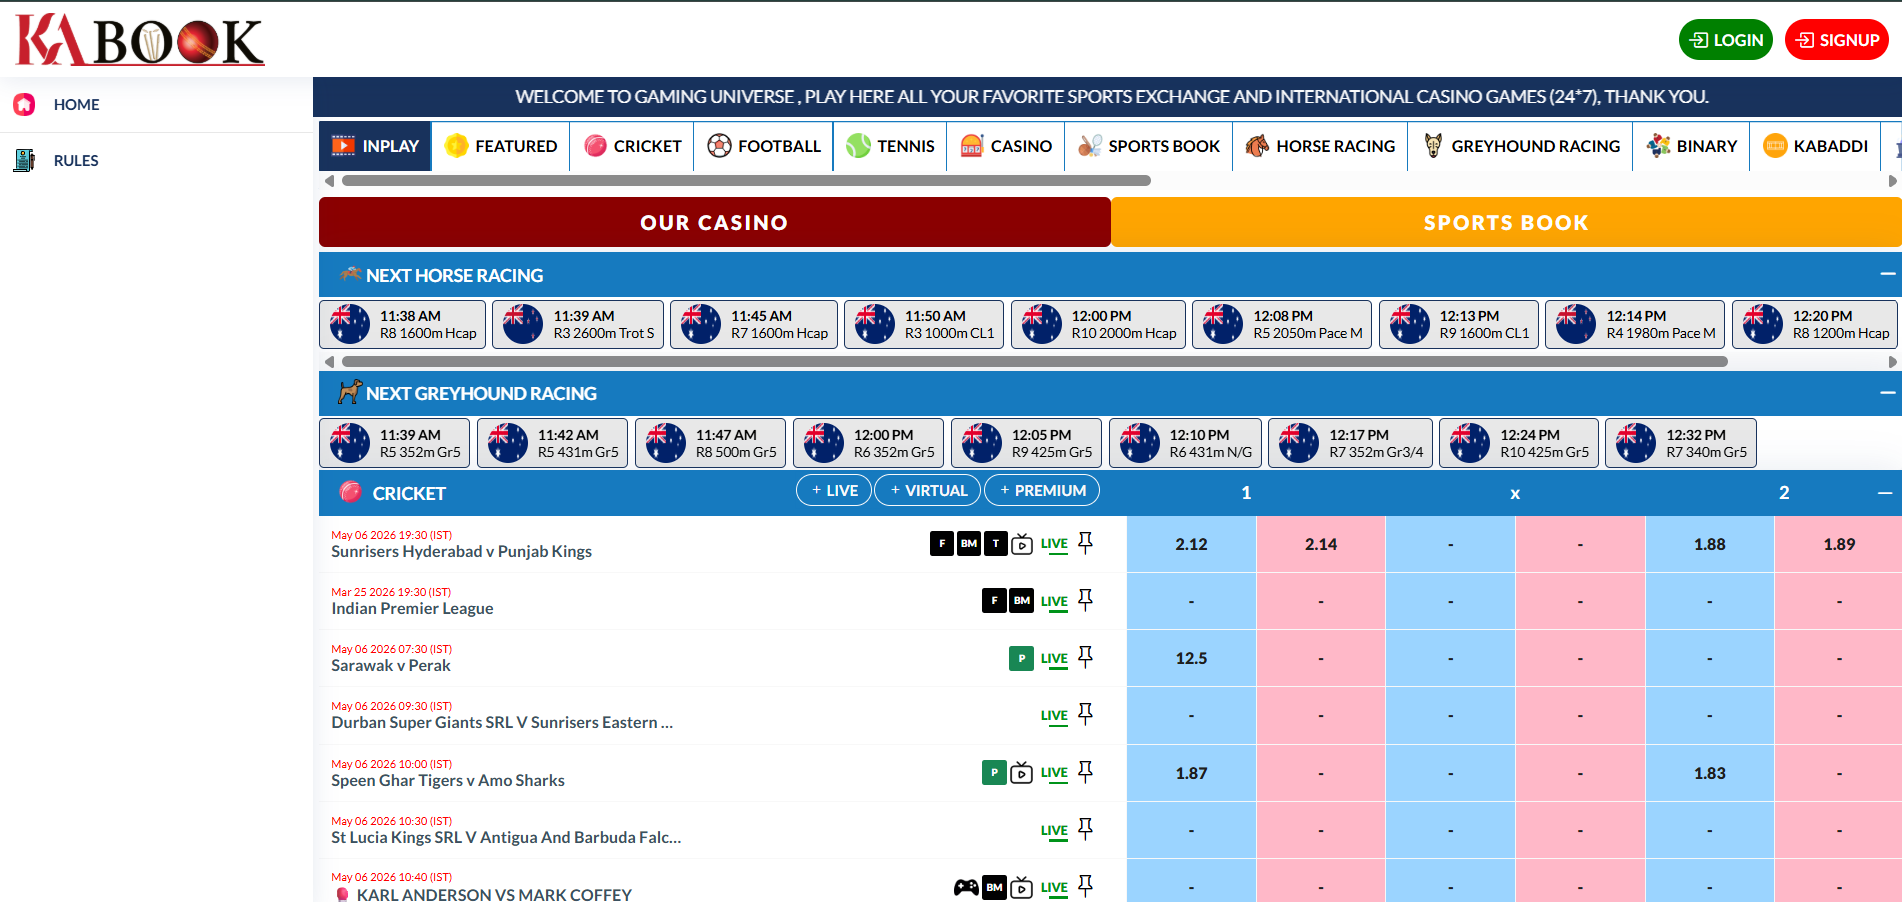Switch to the TENNIS tab
The image size is (1902, 902).
[890, 146]
